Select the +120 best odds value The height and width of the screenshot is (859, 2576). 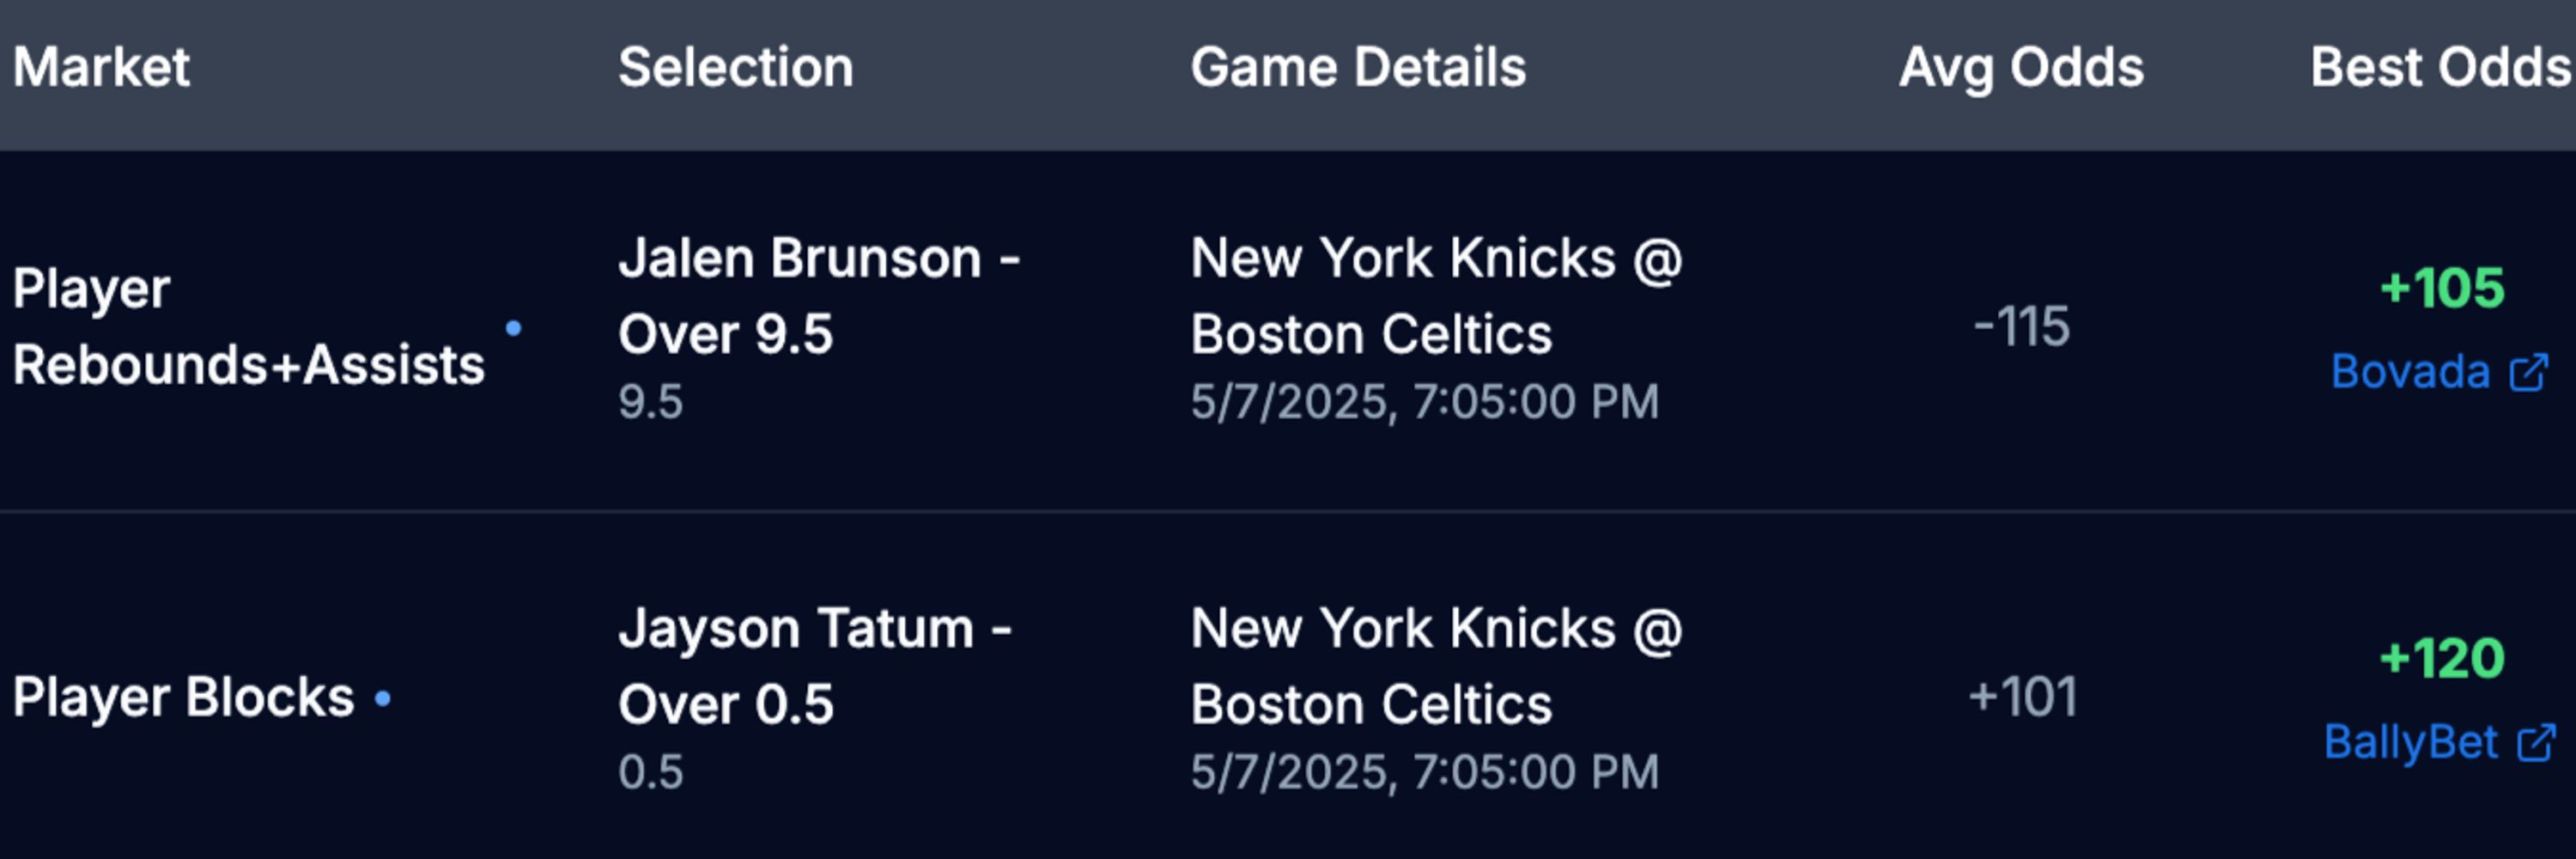click(x=2442, y=658)
